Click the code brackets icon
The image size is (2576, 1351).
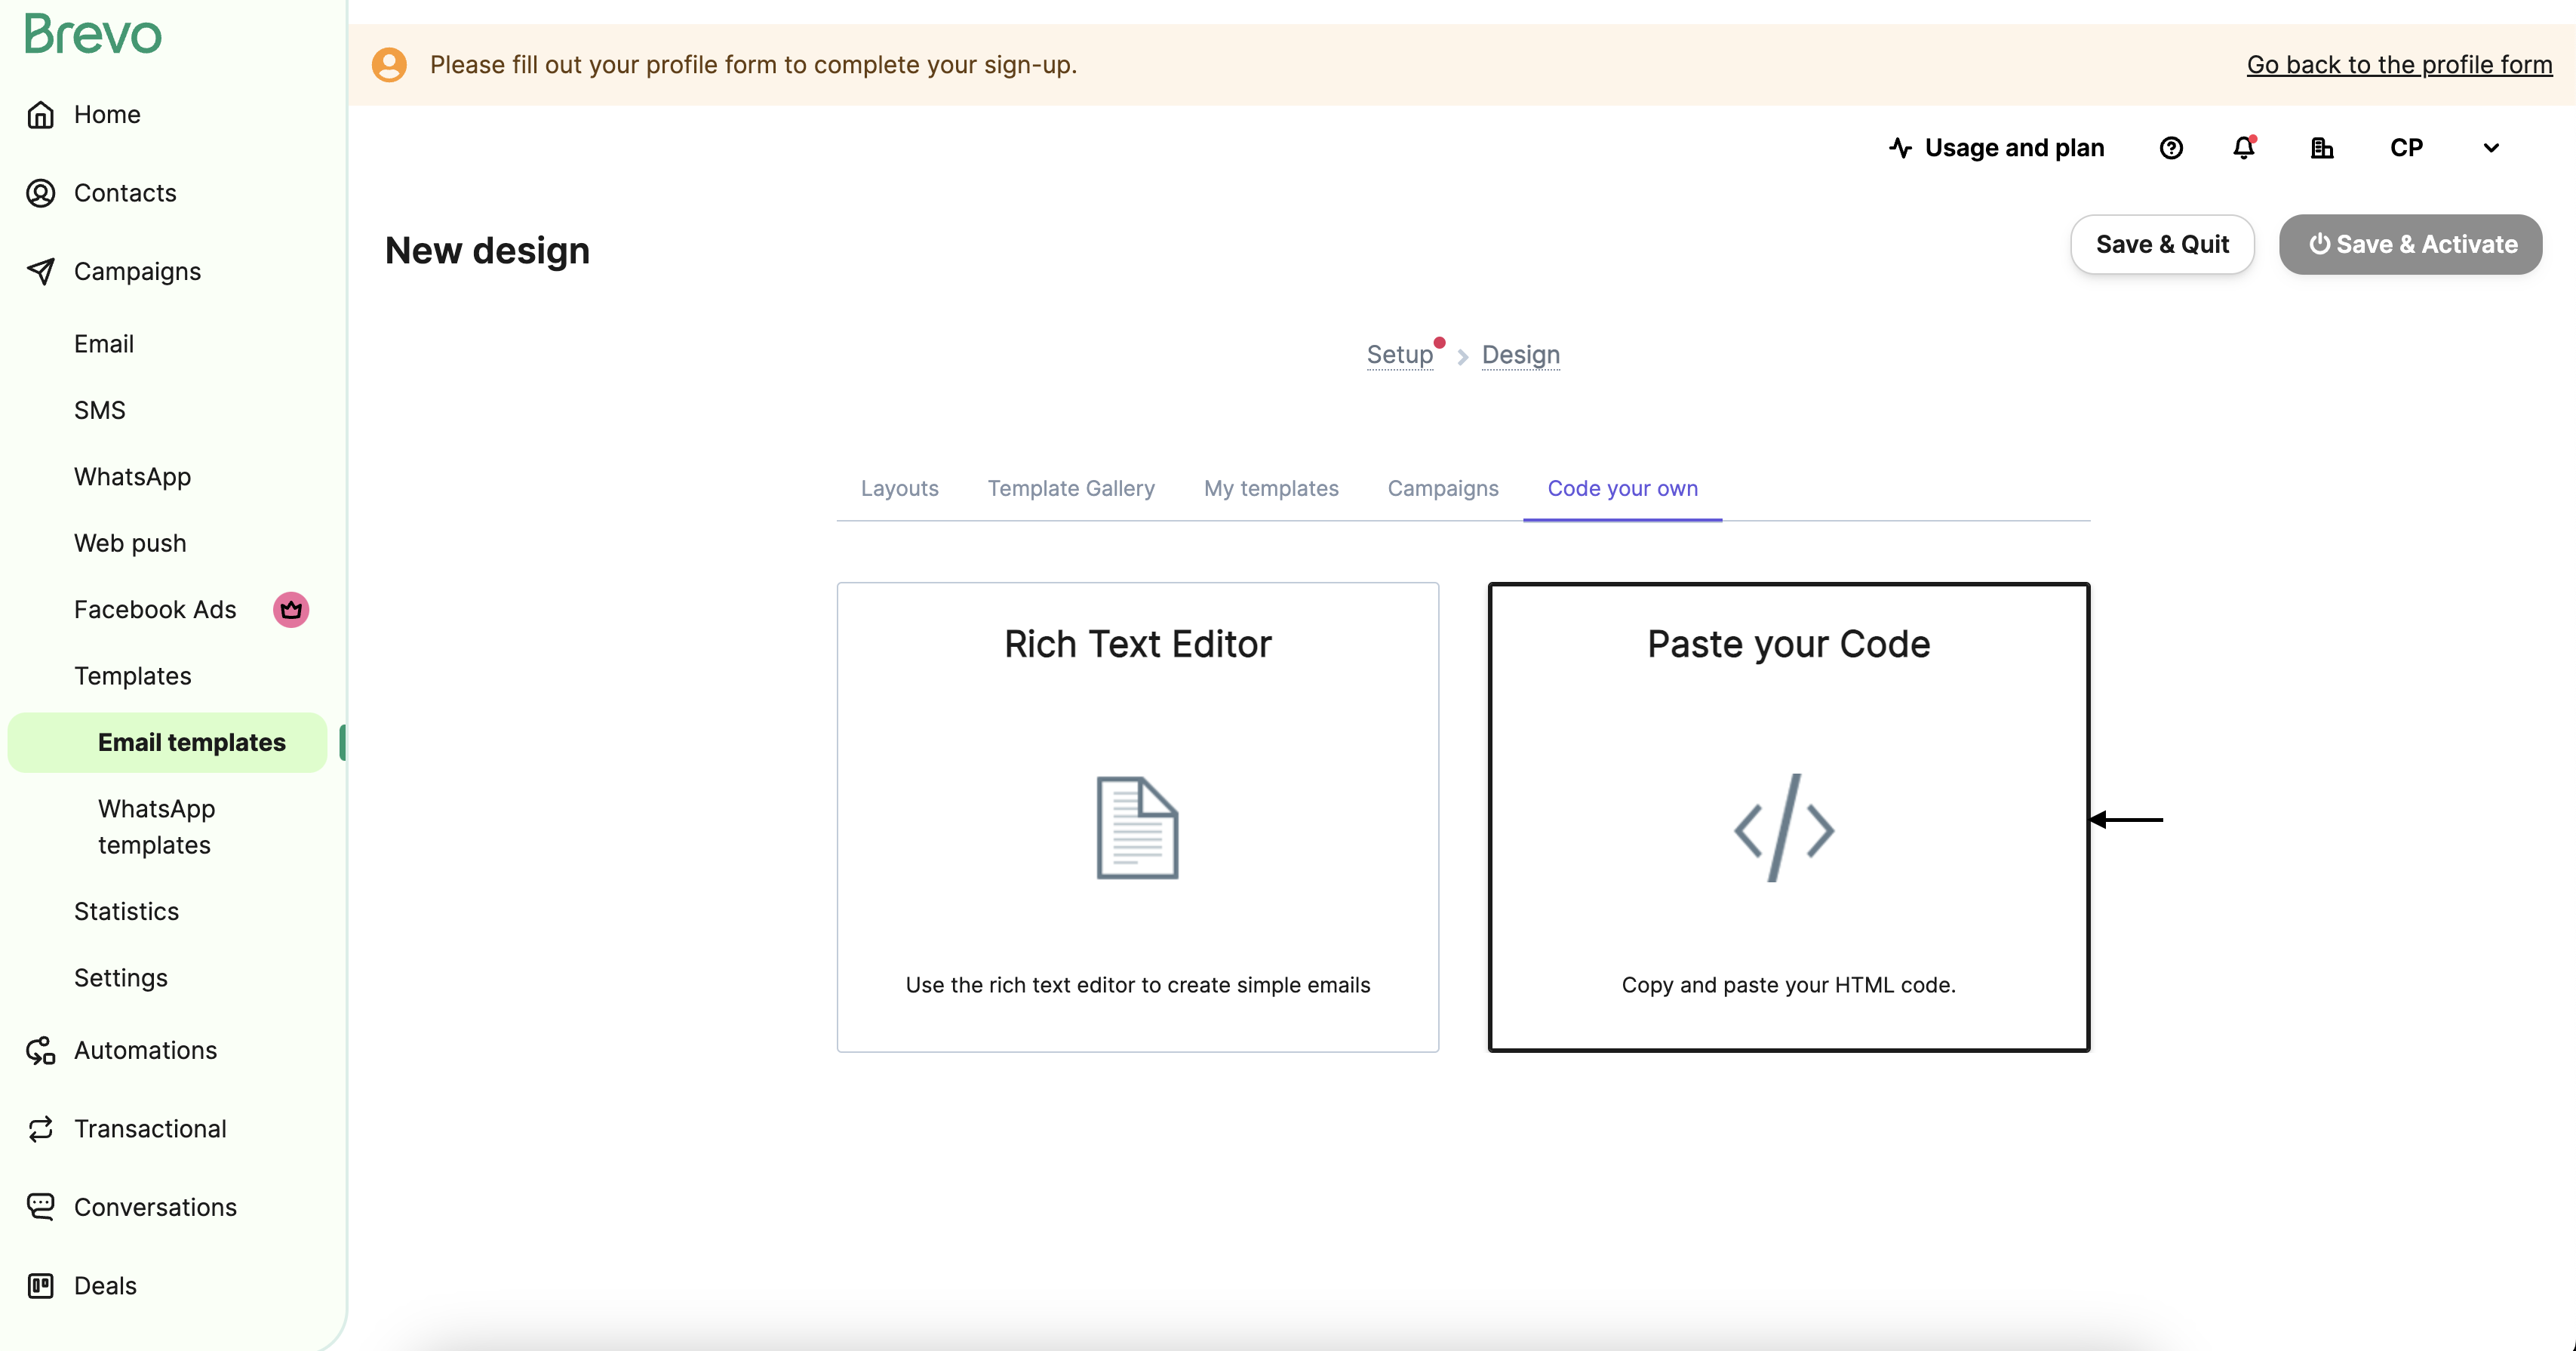click(x=1785, y=828)
